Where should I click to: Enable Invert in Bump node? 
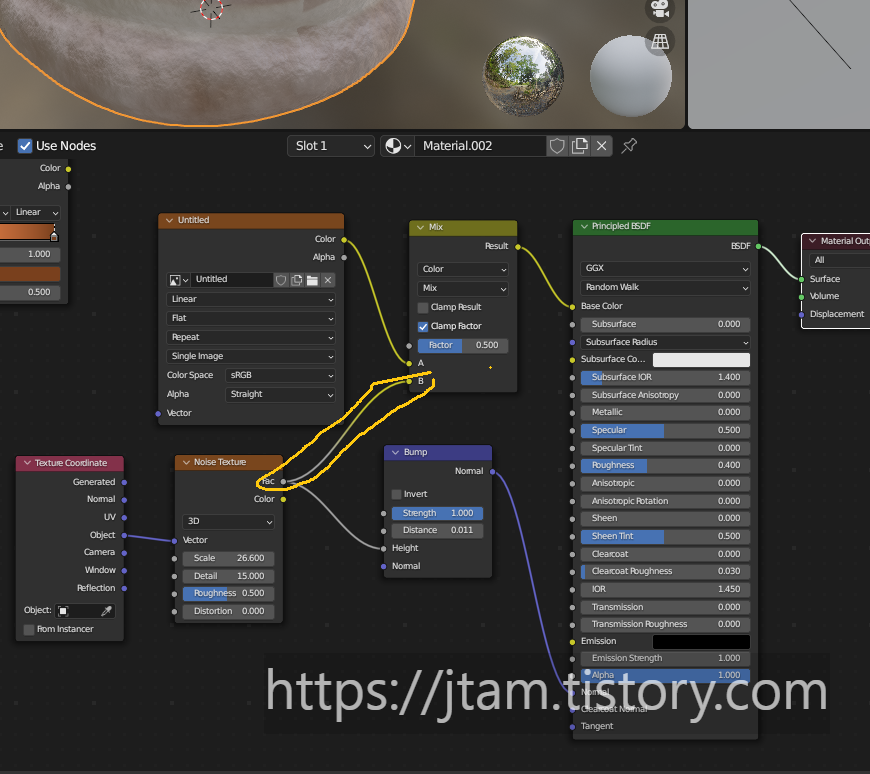(396, 494)
